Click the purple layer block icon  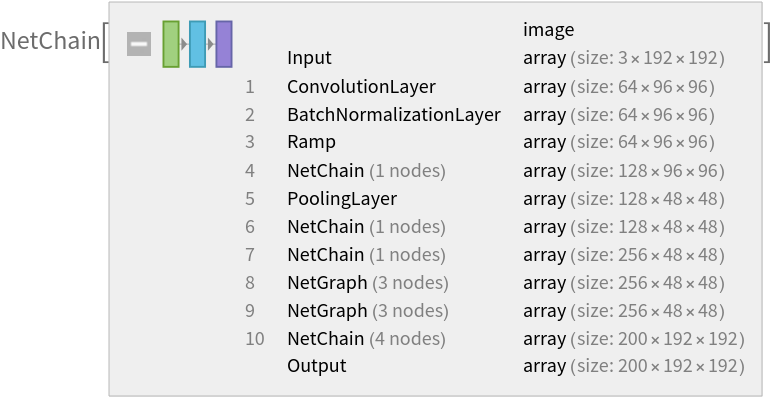pyautogui.click(x=224, y=44)
